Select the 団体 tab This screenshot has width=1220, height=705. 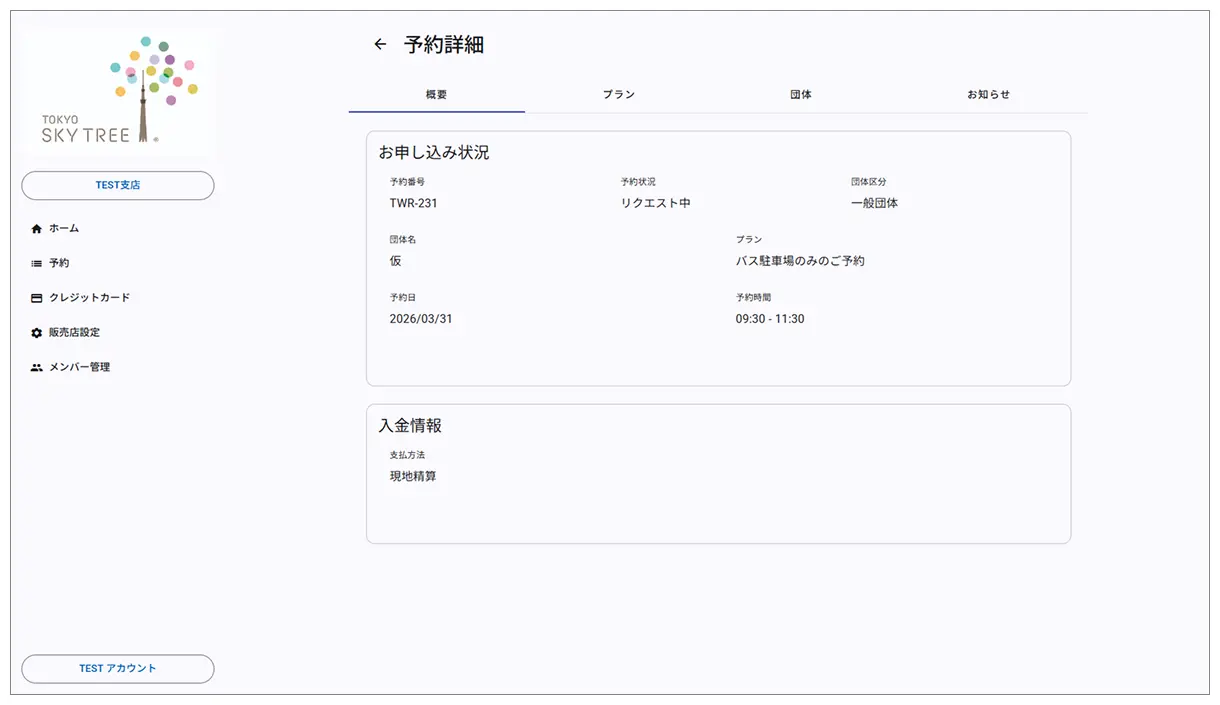pos(800,94)
